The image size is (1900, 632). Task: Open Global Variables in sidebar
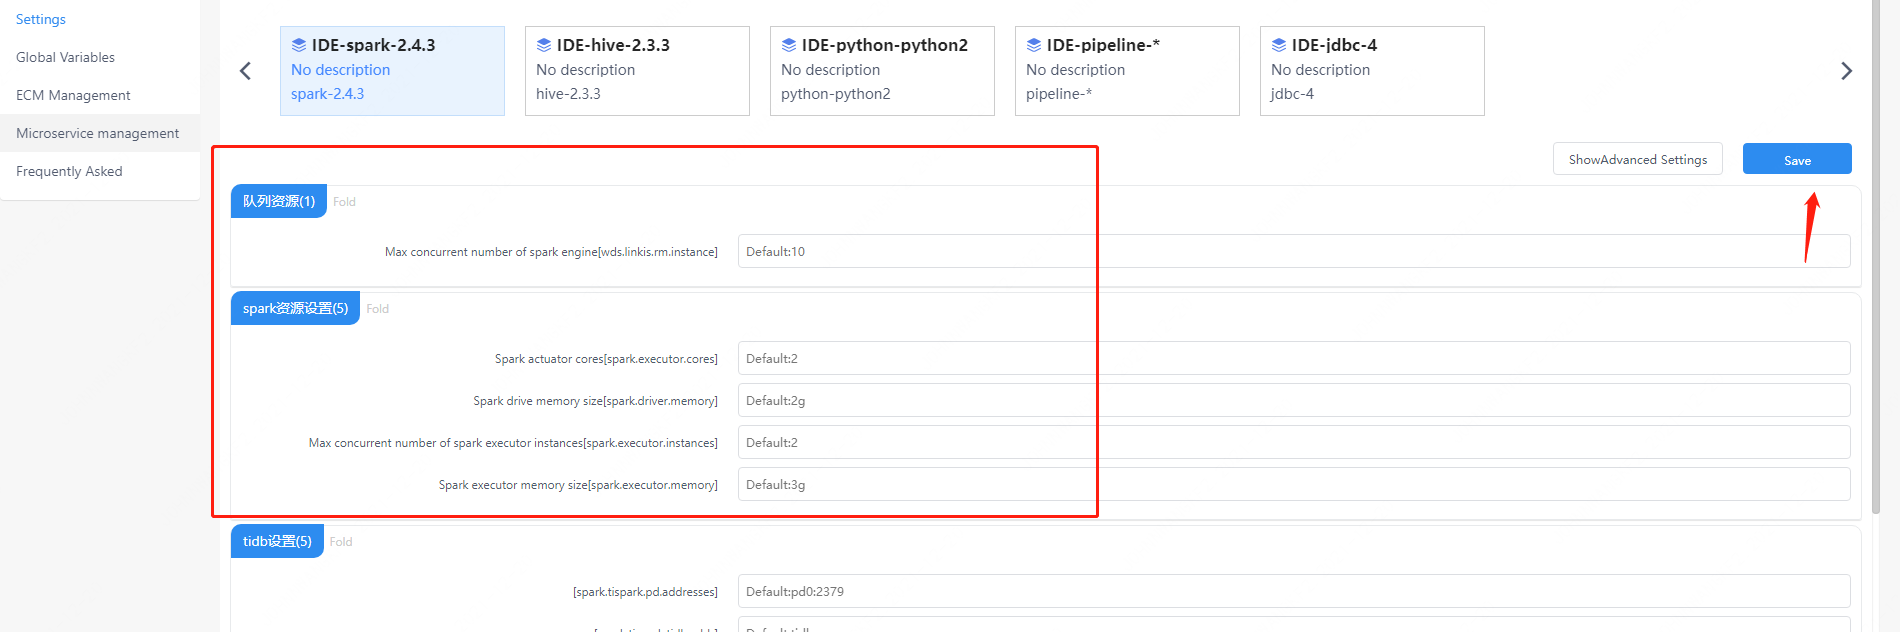pyautogui.click(x=66, y=58)
